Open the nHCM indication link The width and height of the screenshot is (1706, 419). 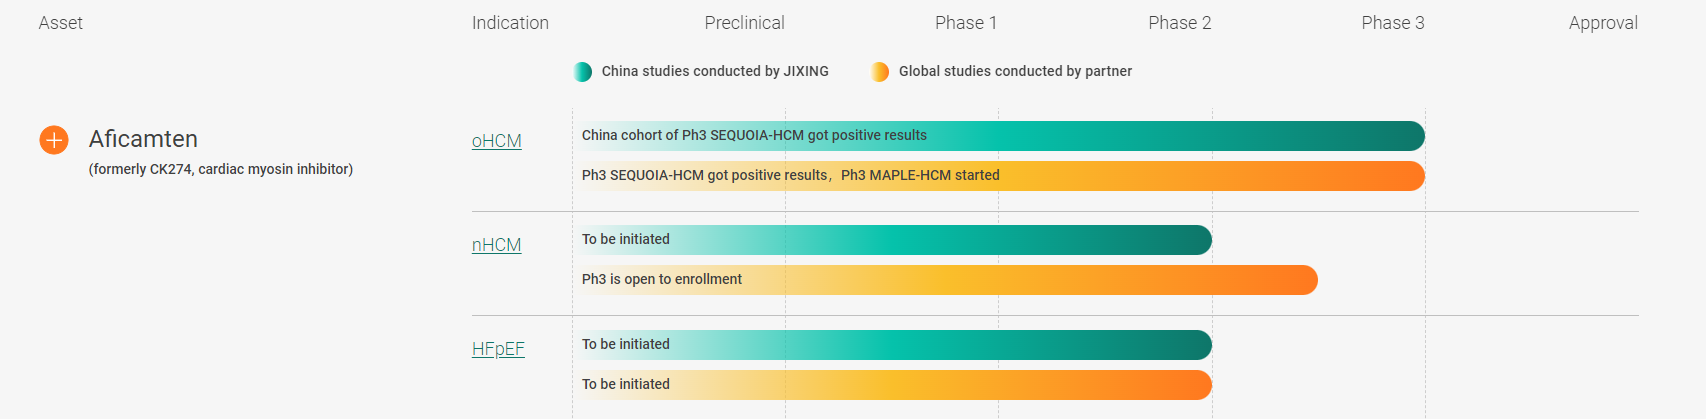pyautogui.click(x=496, y=245)
